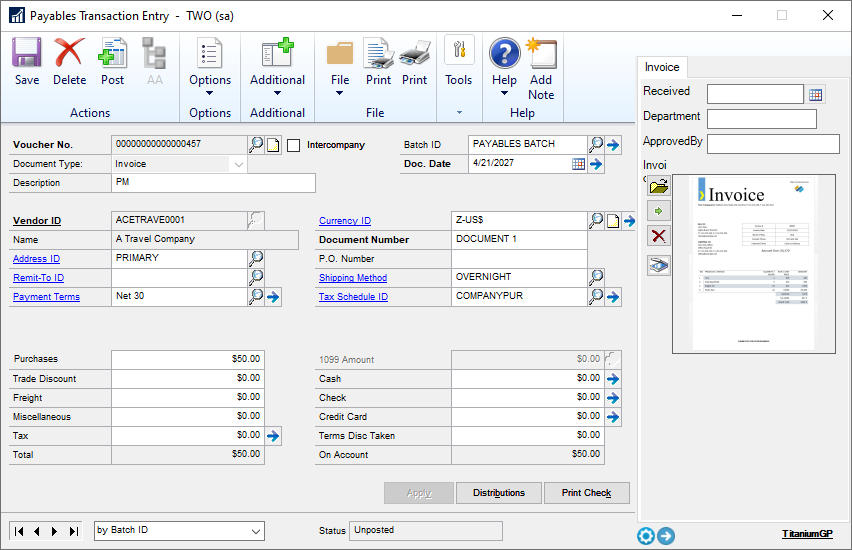
Task: Open the Shipping Method link
Action: click(353, 278)
